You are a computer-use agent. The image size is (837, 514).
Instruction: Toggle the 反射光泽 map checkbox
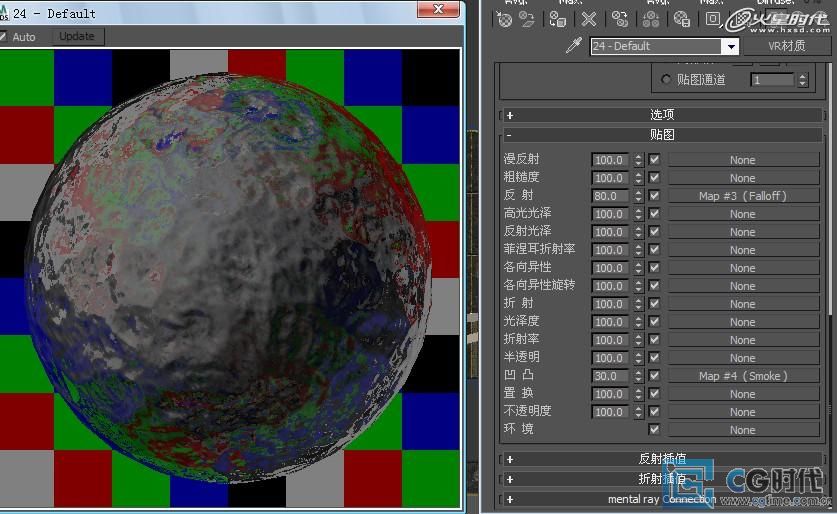654,232
